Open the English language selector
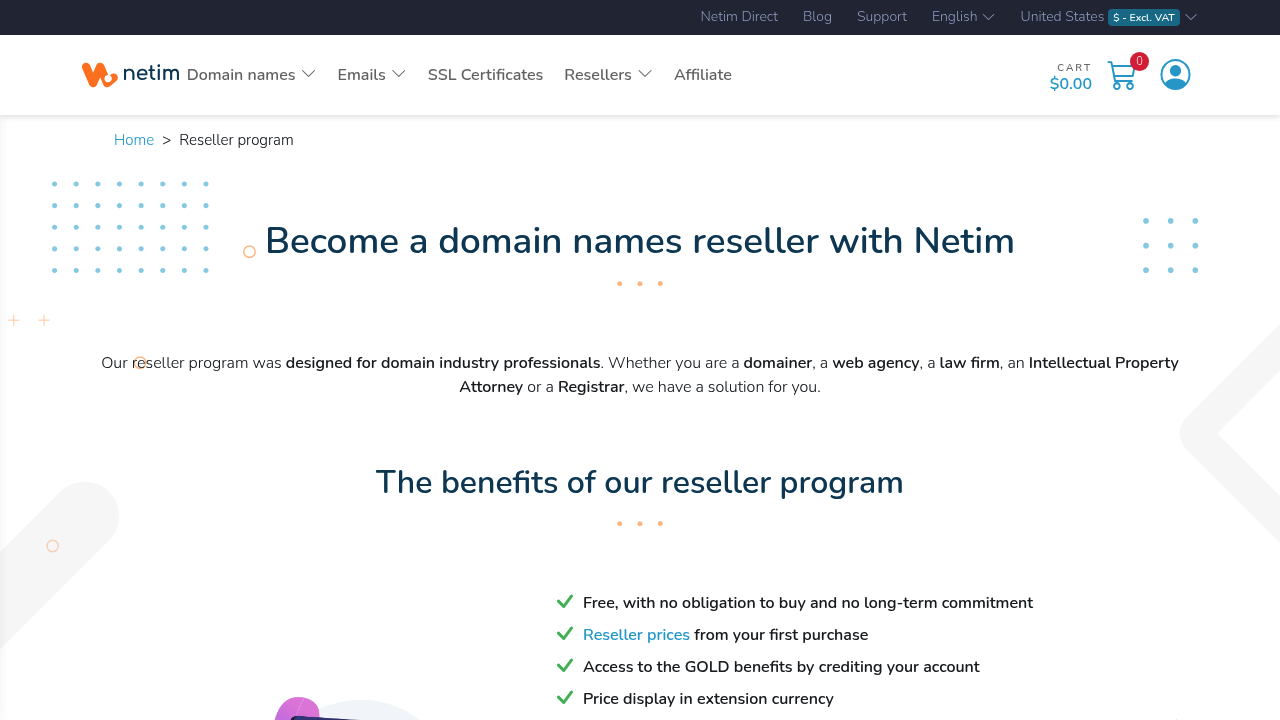 click(x=961, y=16)
